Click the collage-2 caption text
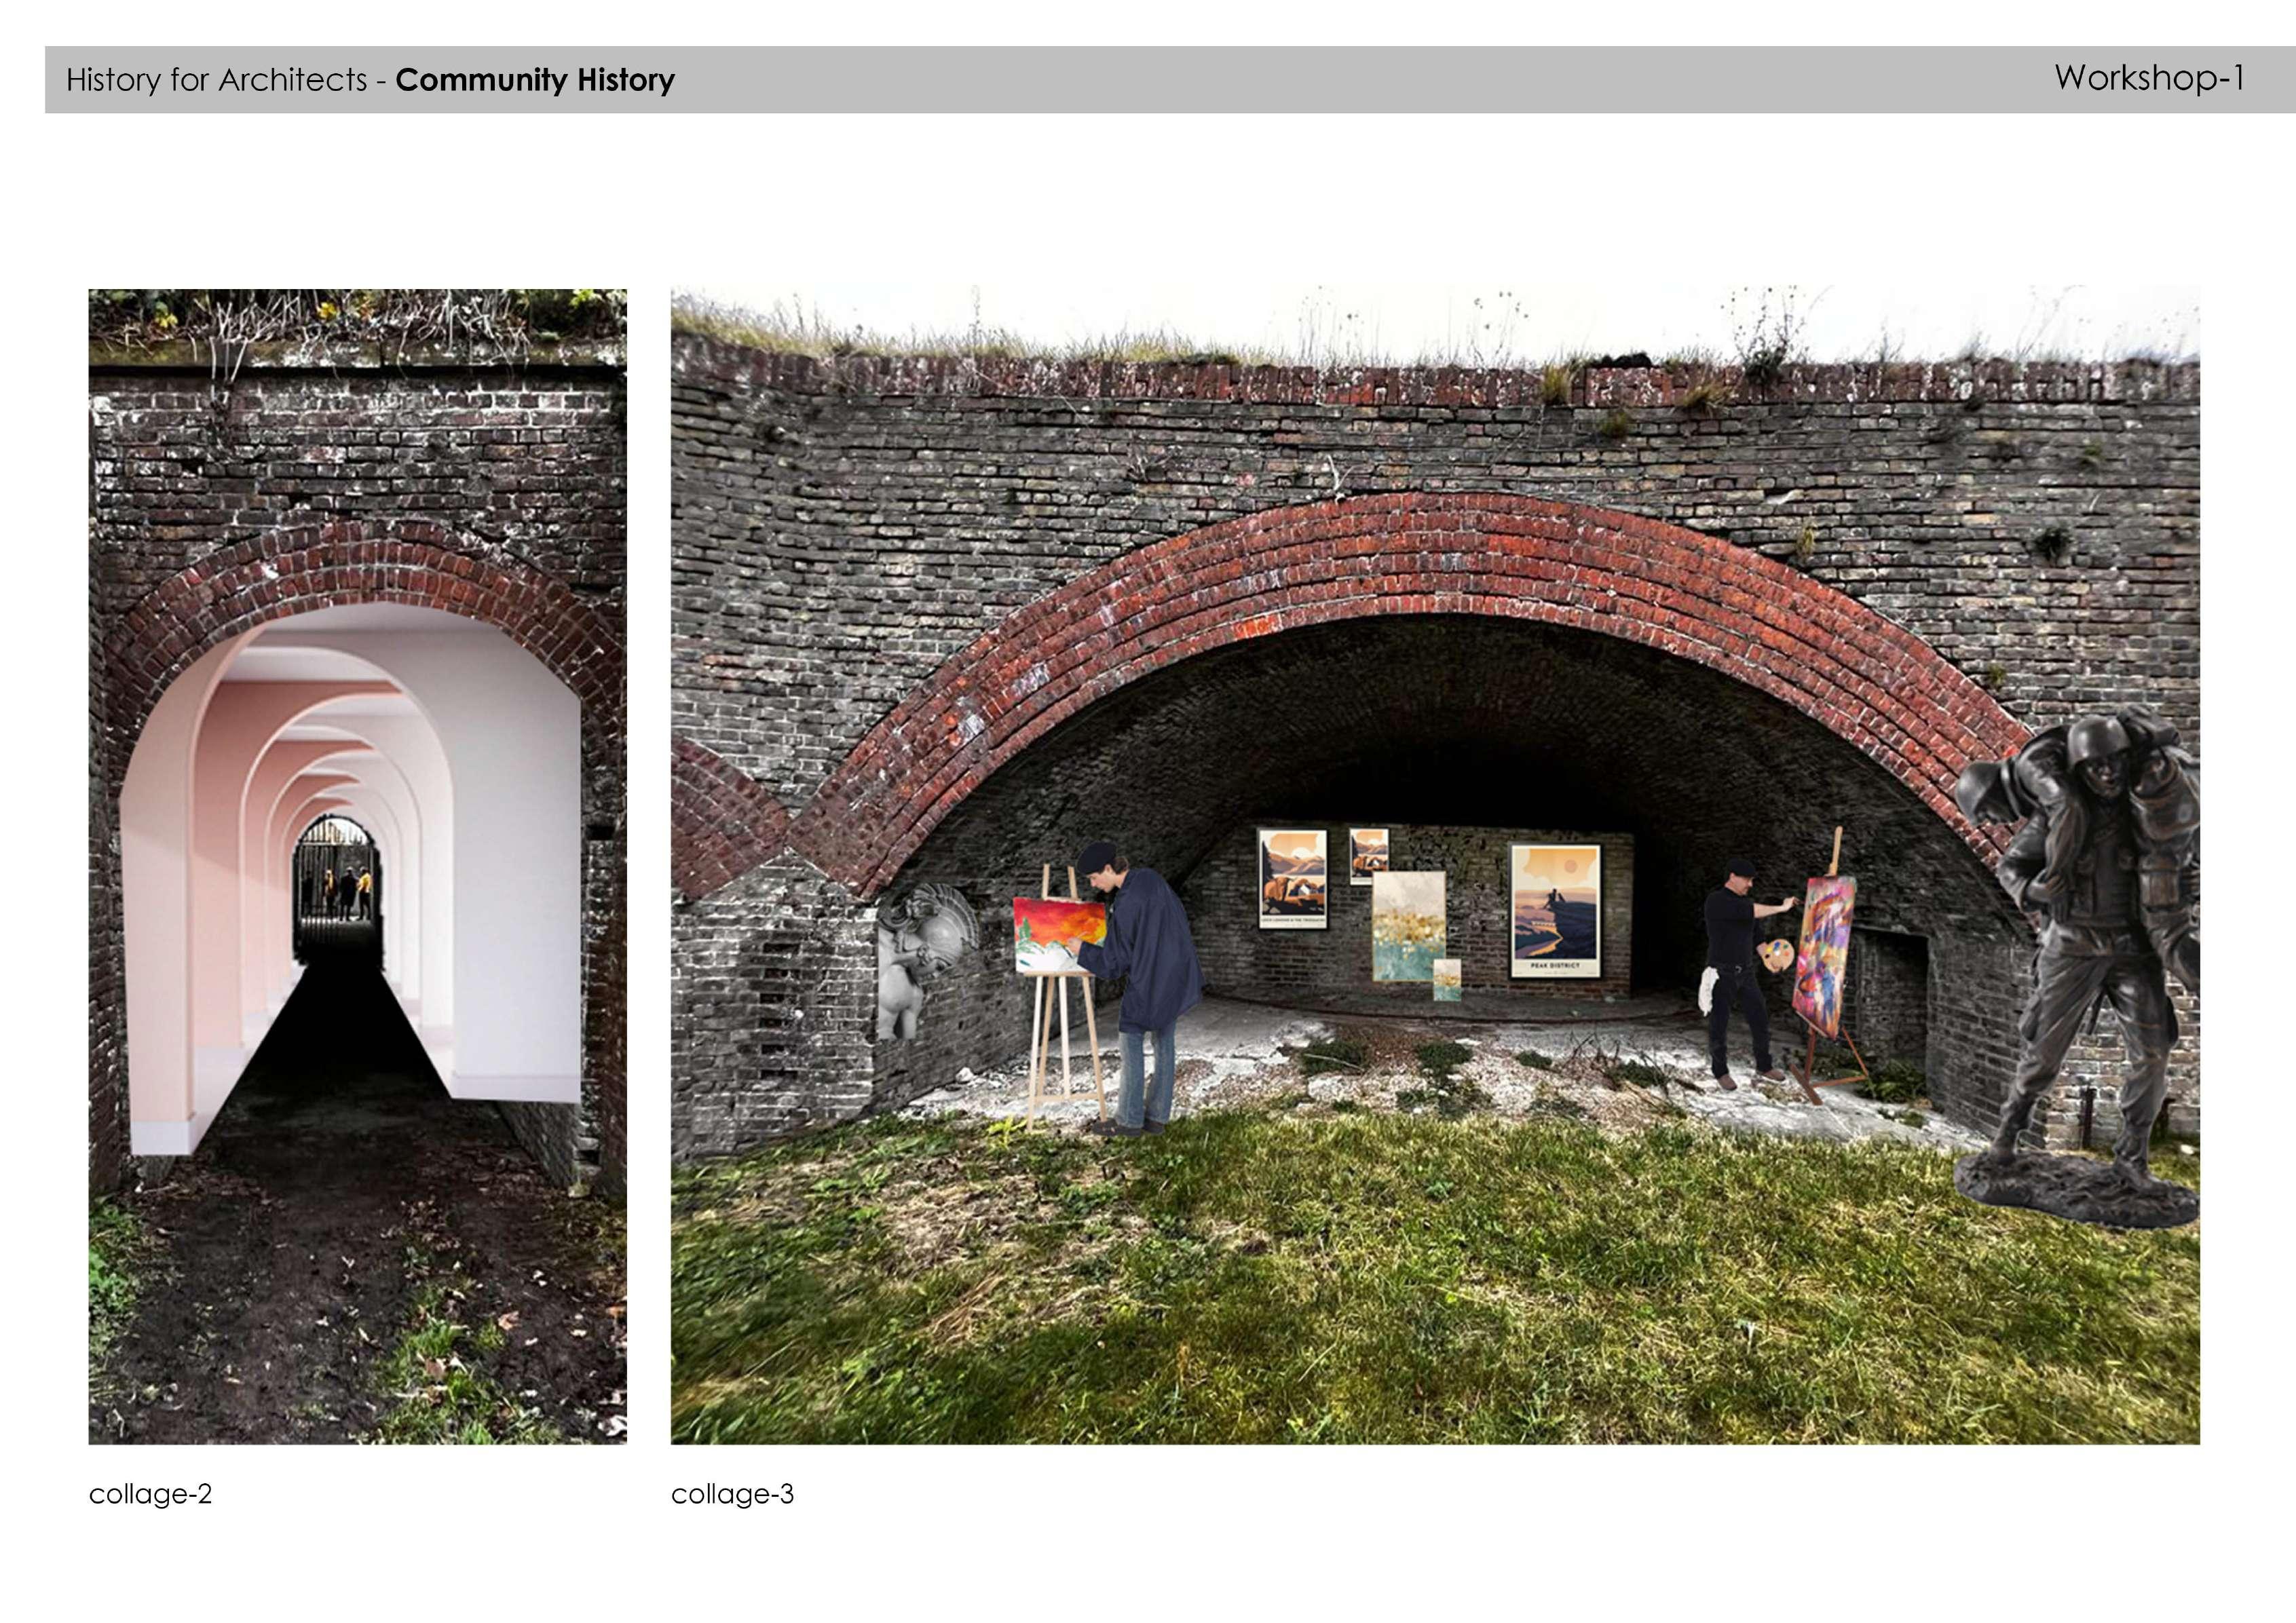This screenshot has width=2296, height=1623. (x=150, y=1494)
